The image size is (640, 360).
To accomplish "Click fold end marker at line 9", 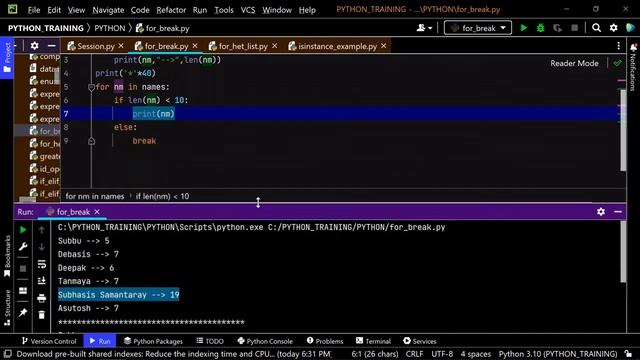I will click(91, 141).
